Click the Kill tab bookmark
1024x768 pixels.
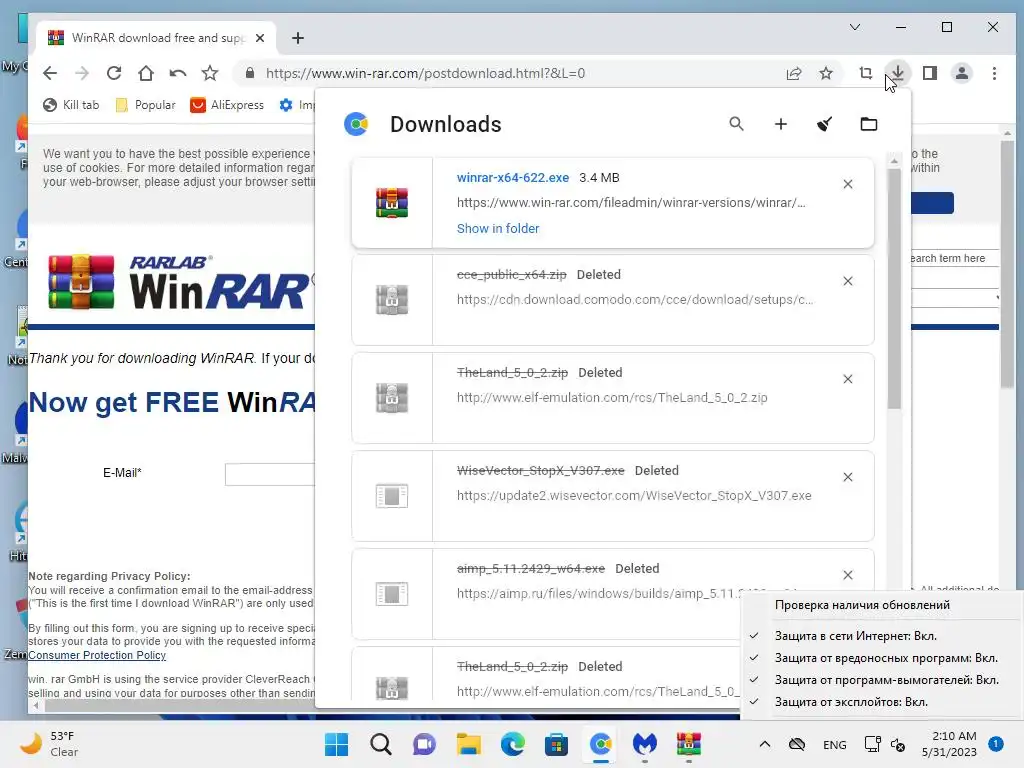(x=71, y=104)
